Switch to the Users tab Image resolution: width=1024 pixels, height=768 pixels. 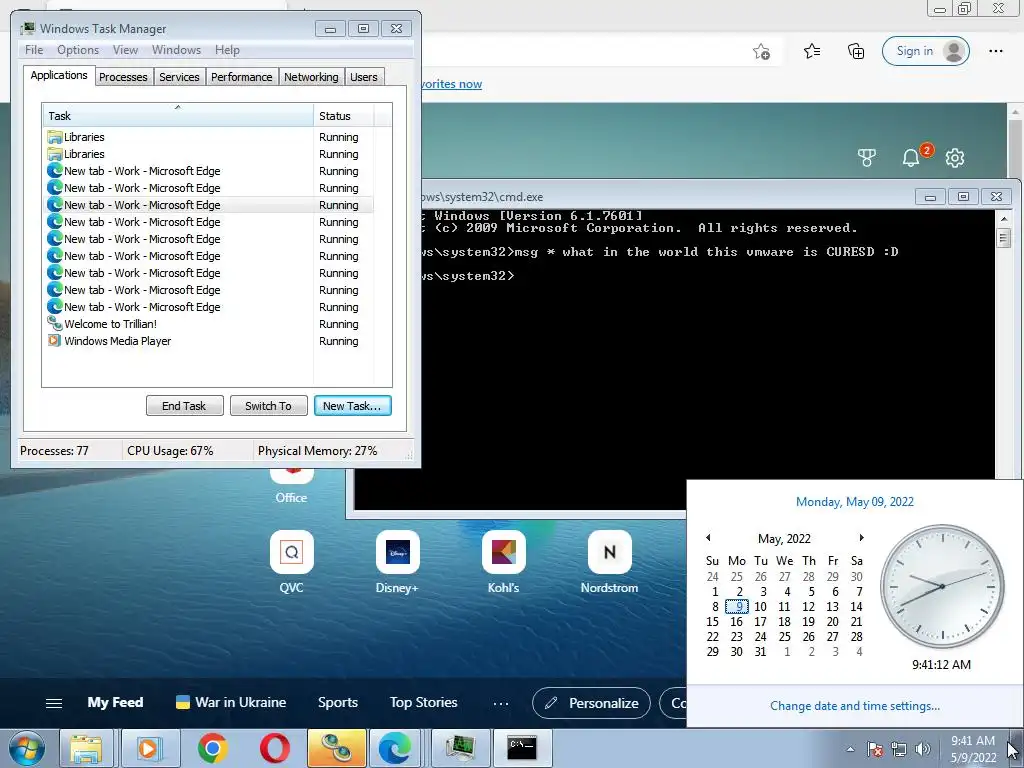click(364, 77)
